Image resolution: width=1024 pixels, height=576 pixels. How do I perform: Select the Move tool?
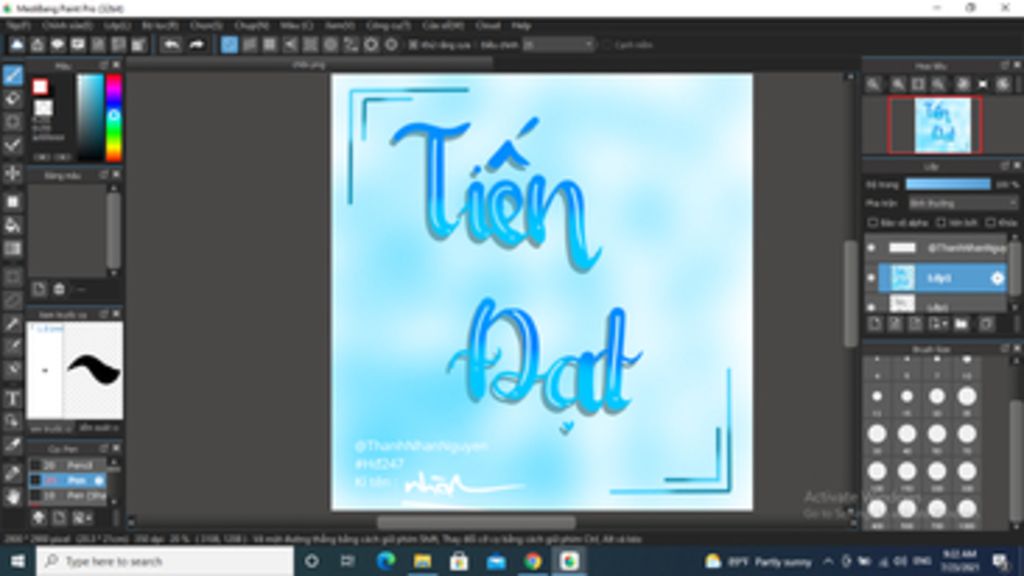(x=12, y=174)
